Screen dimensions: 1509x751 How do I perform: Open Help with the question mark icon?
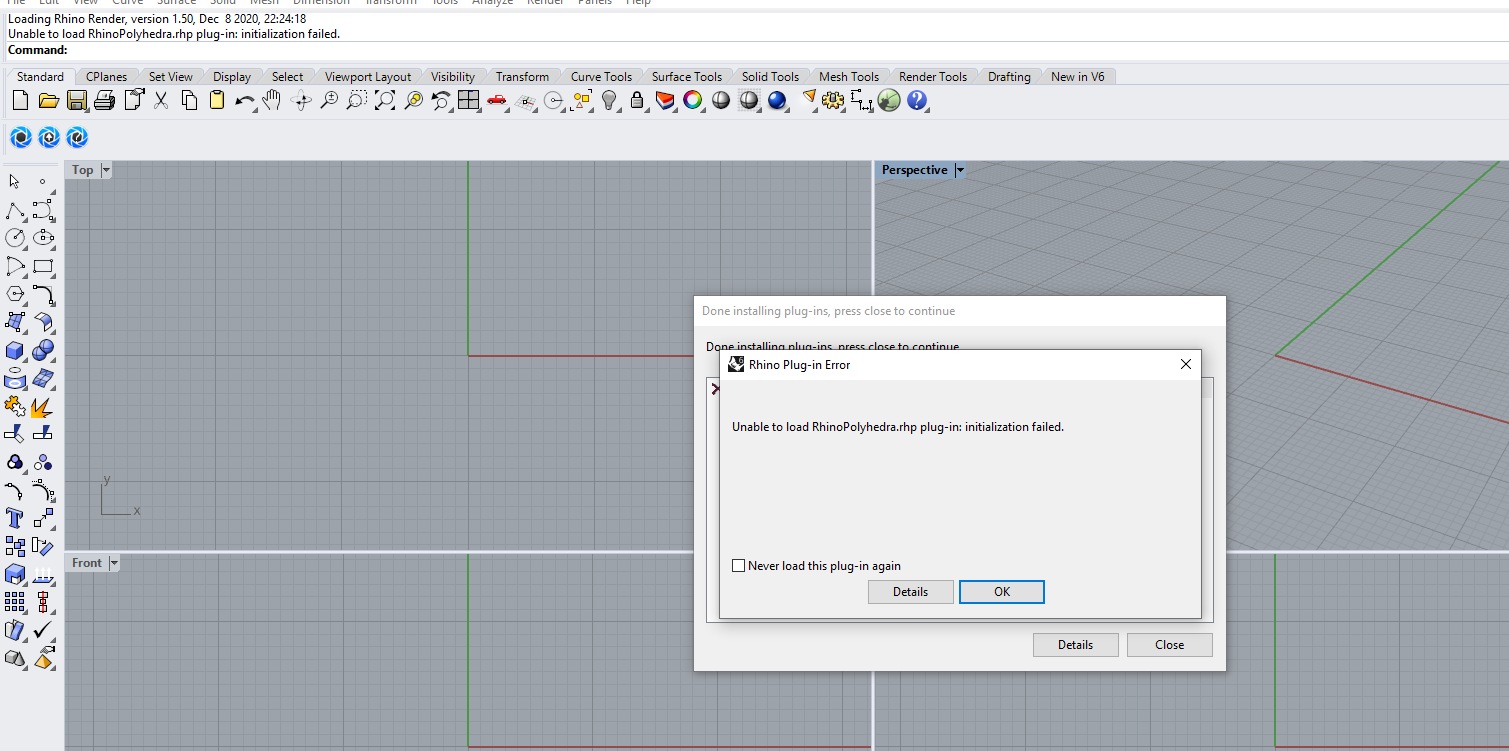point(917,100)
